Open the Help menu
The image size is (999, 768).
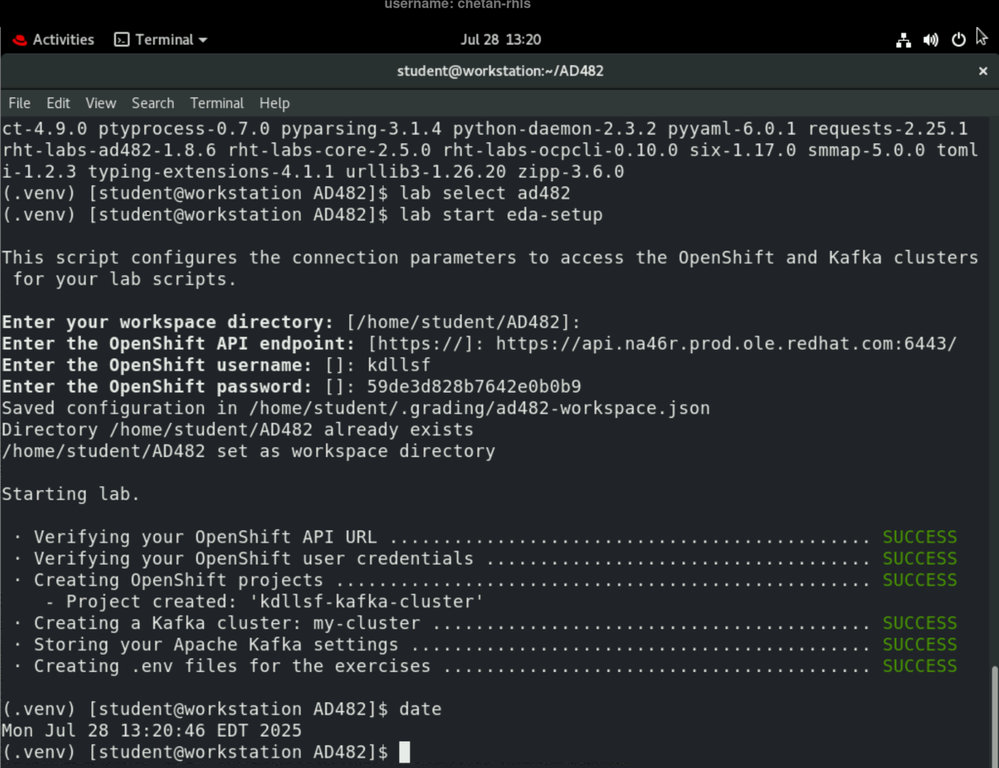[274, 103]
